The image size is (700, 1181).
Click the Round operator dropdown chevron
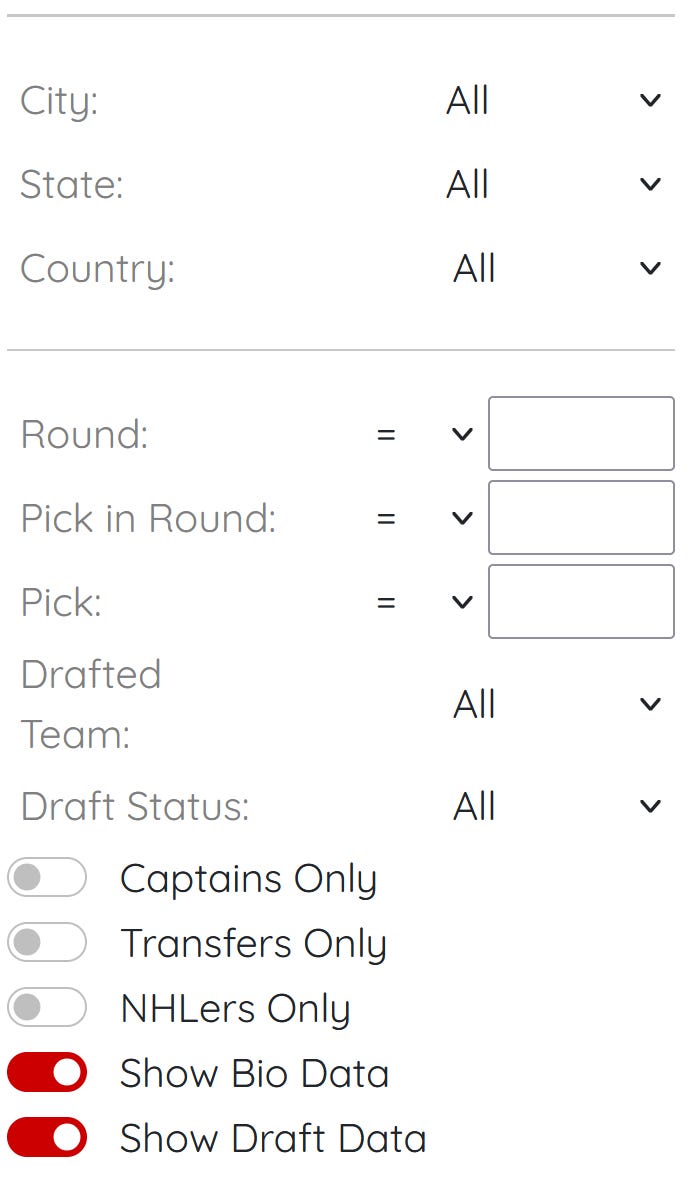[462, 435]
